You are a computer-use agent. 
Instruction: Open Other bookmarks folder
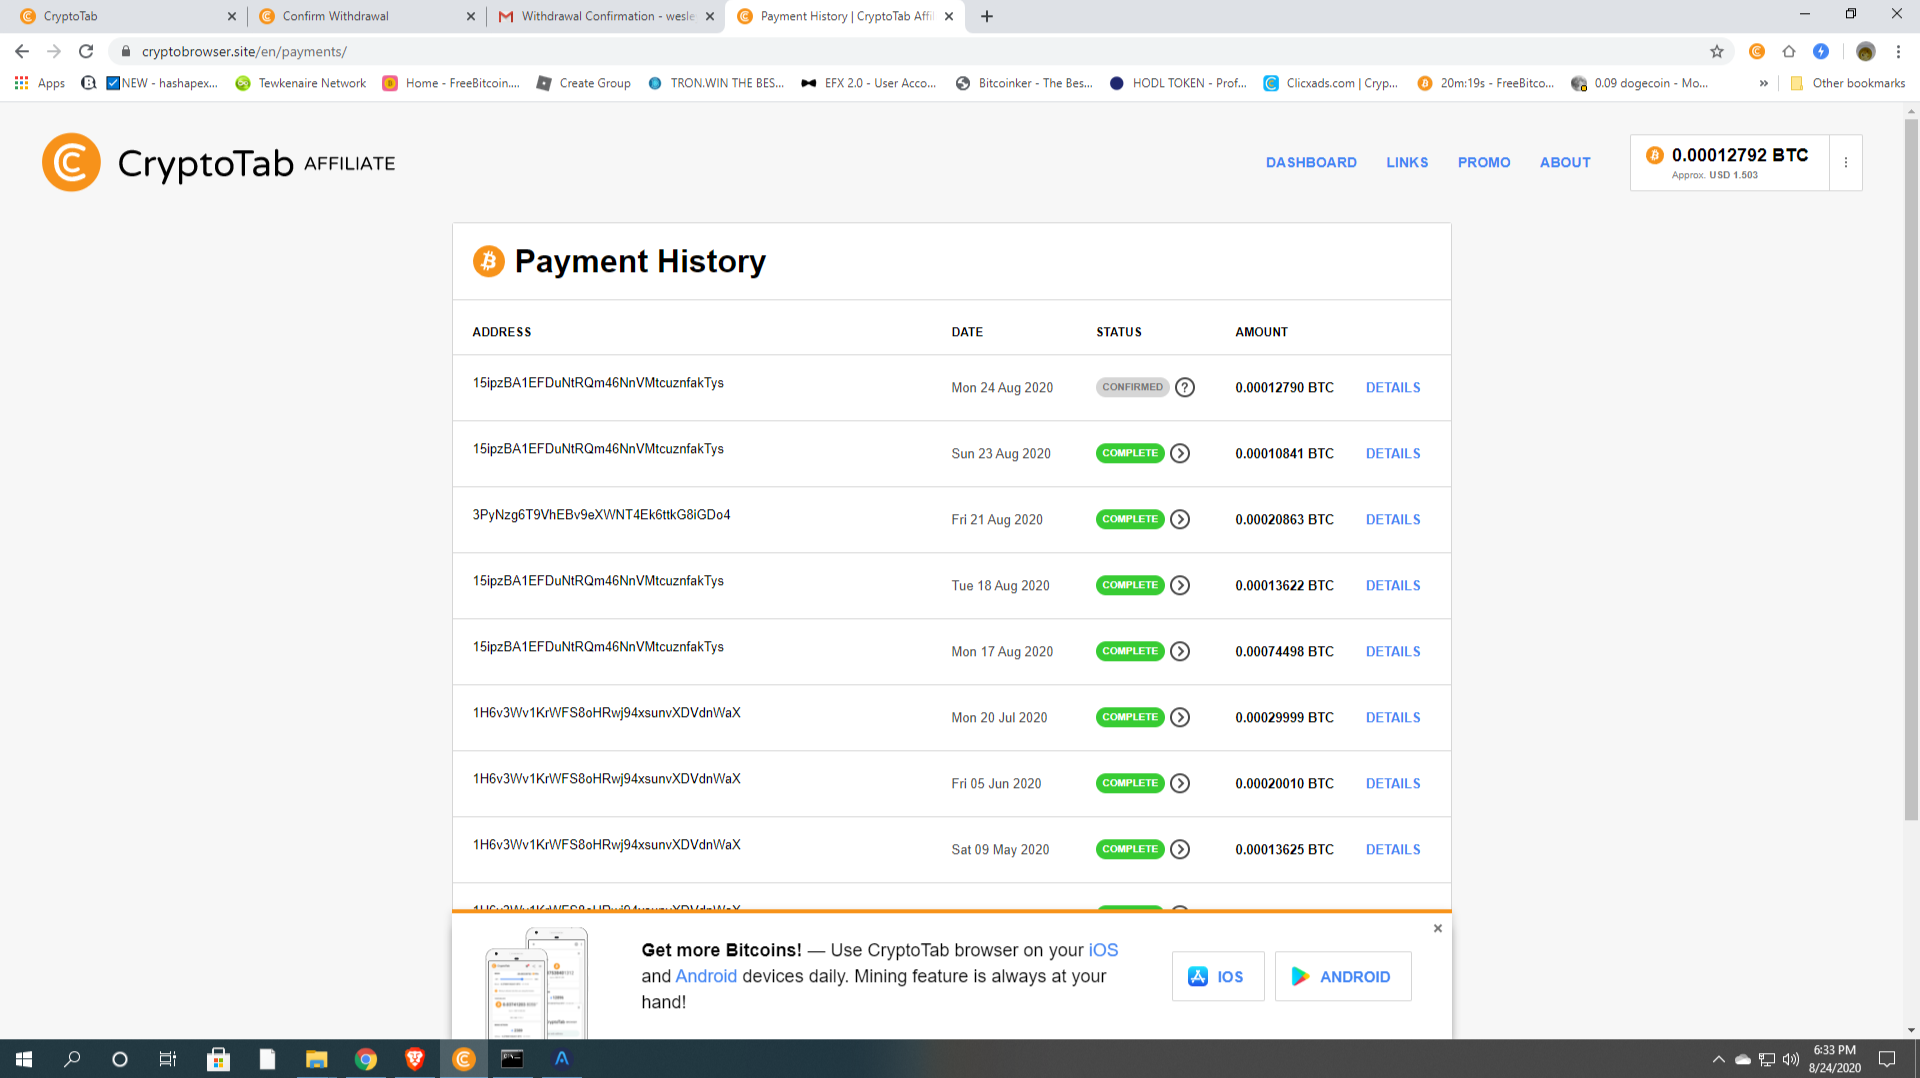coord(1847,83)
